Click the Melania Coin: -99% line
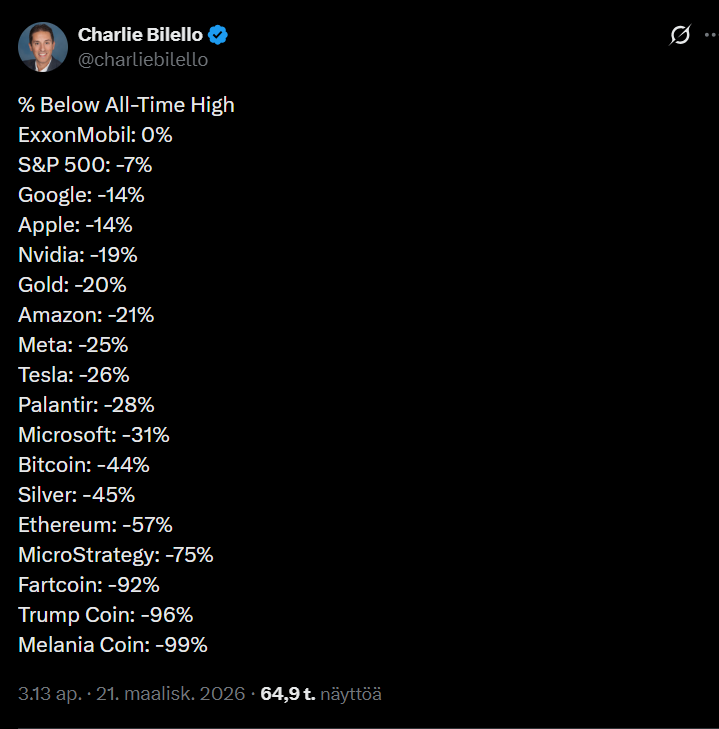719x729 pixels. point(112,645)
